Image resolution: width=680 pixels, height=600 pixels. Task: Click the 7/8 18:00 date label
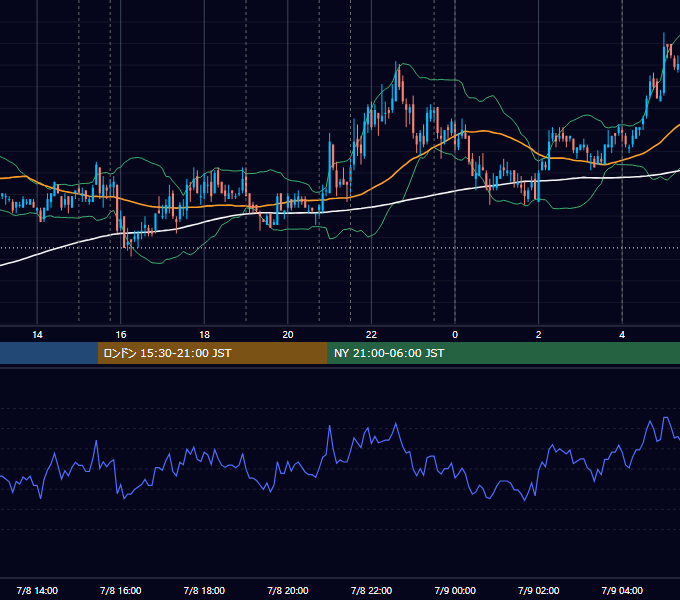click(204, 590)
